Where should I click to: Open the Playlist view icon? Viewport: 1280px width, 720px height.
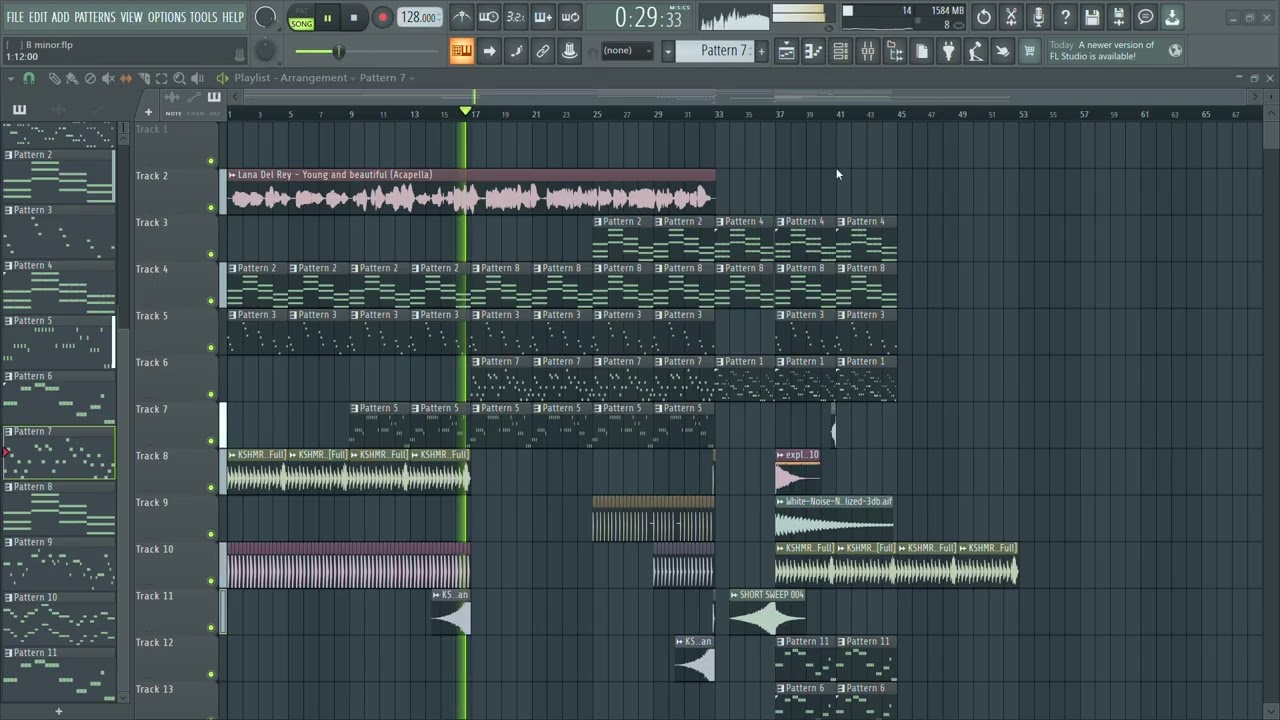coord(787,51)
